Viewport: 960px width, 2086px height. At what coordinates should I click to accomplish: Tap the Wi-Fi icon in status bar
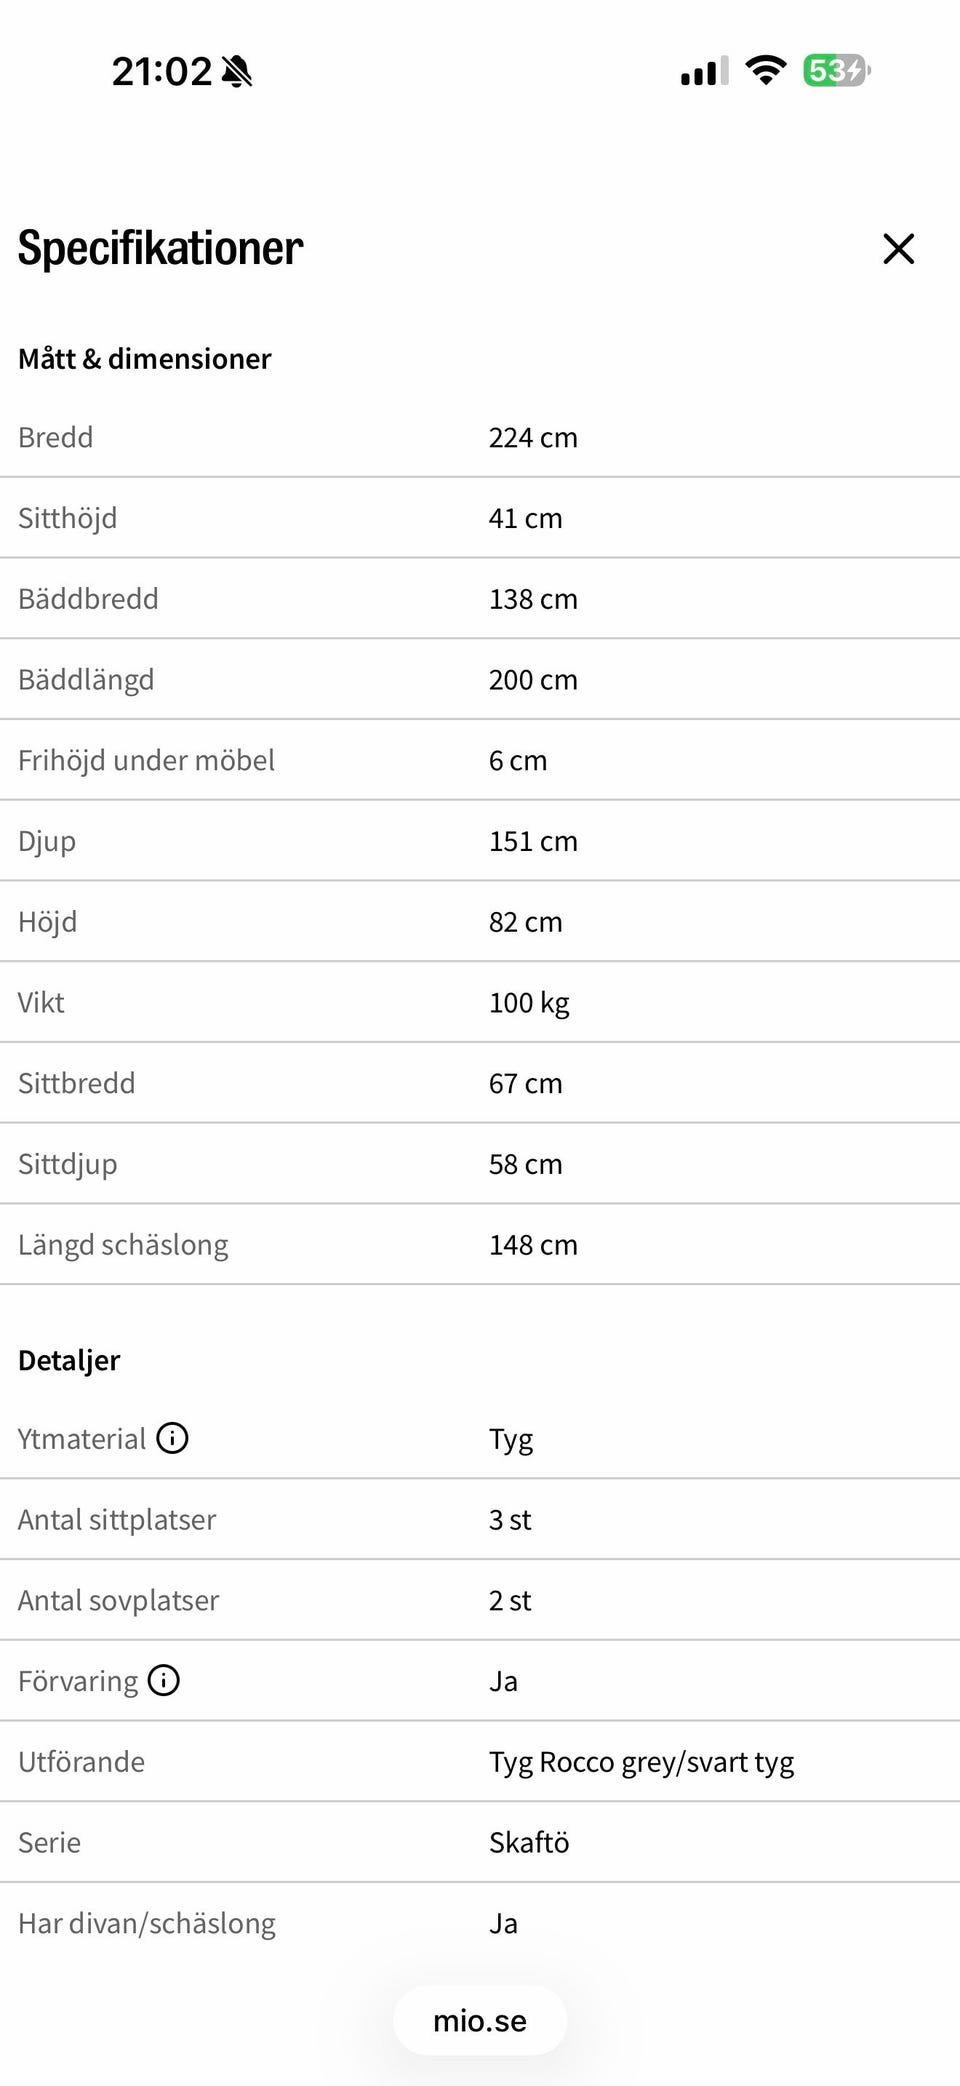point(766,71)
